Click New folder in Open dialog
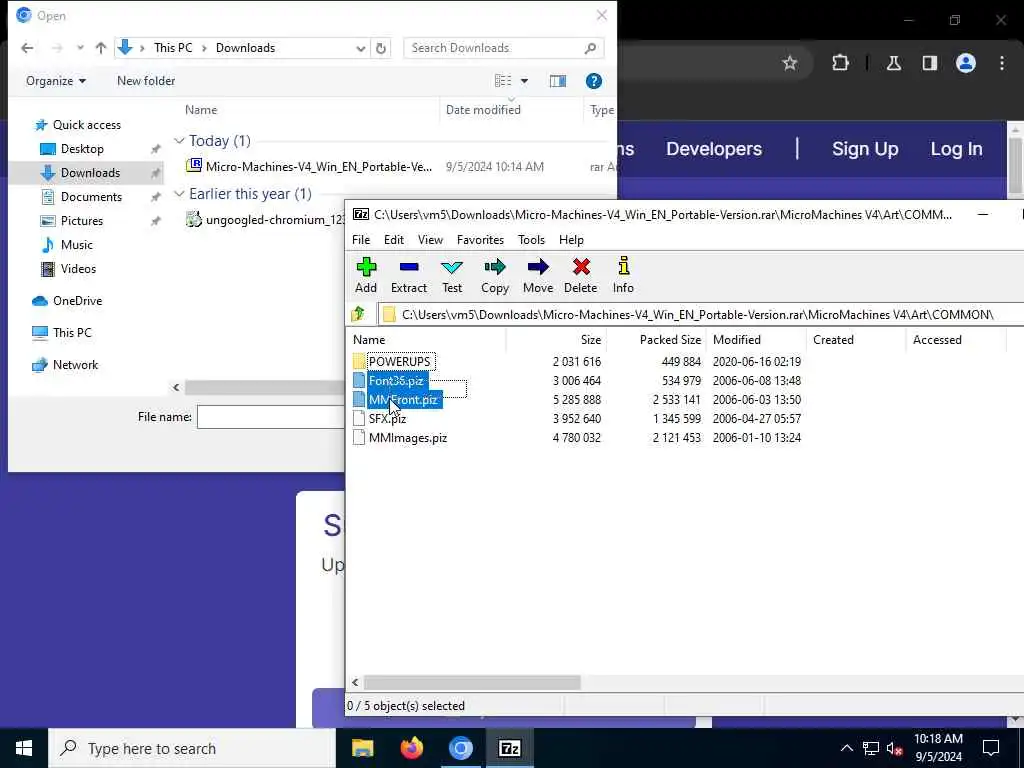1024x768 pixels. pyautogui.click(x=146, y=81)
